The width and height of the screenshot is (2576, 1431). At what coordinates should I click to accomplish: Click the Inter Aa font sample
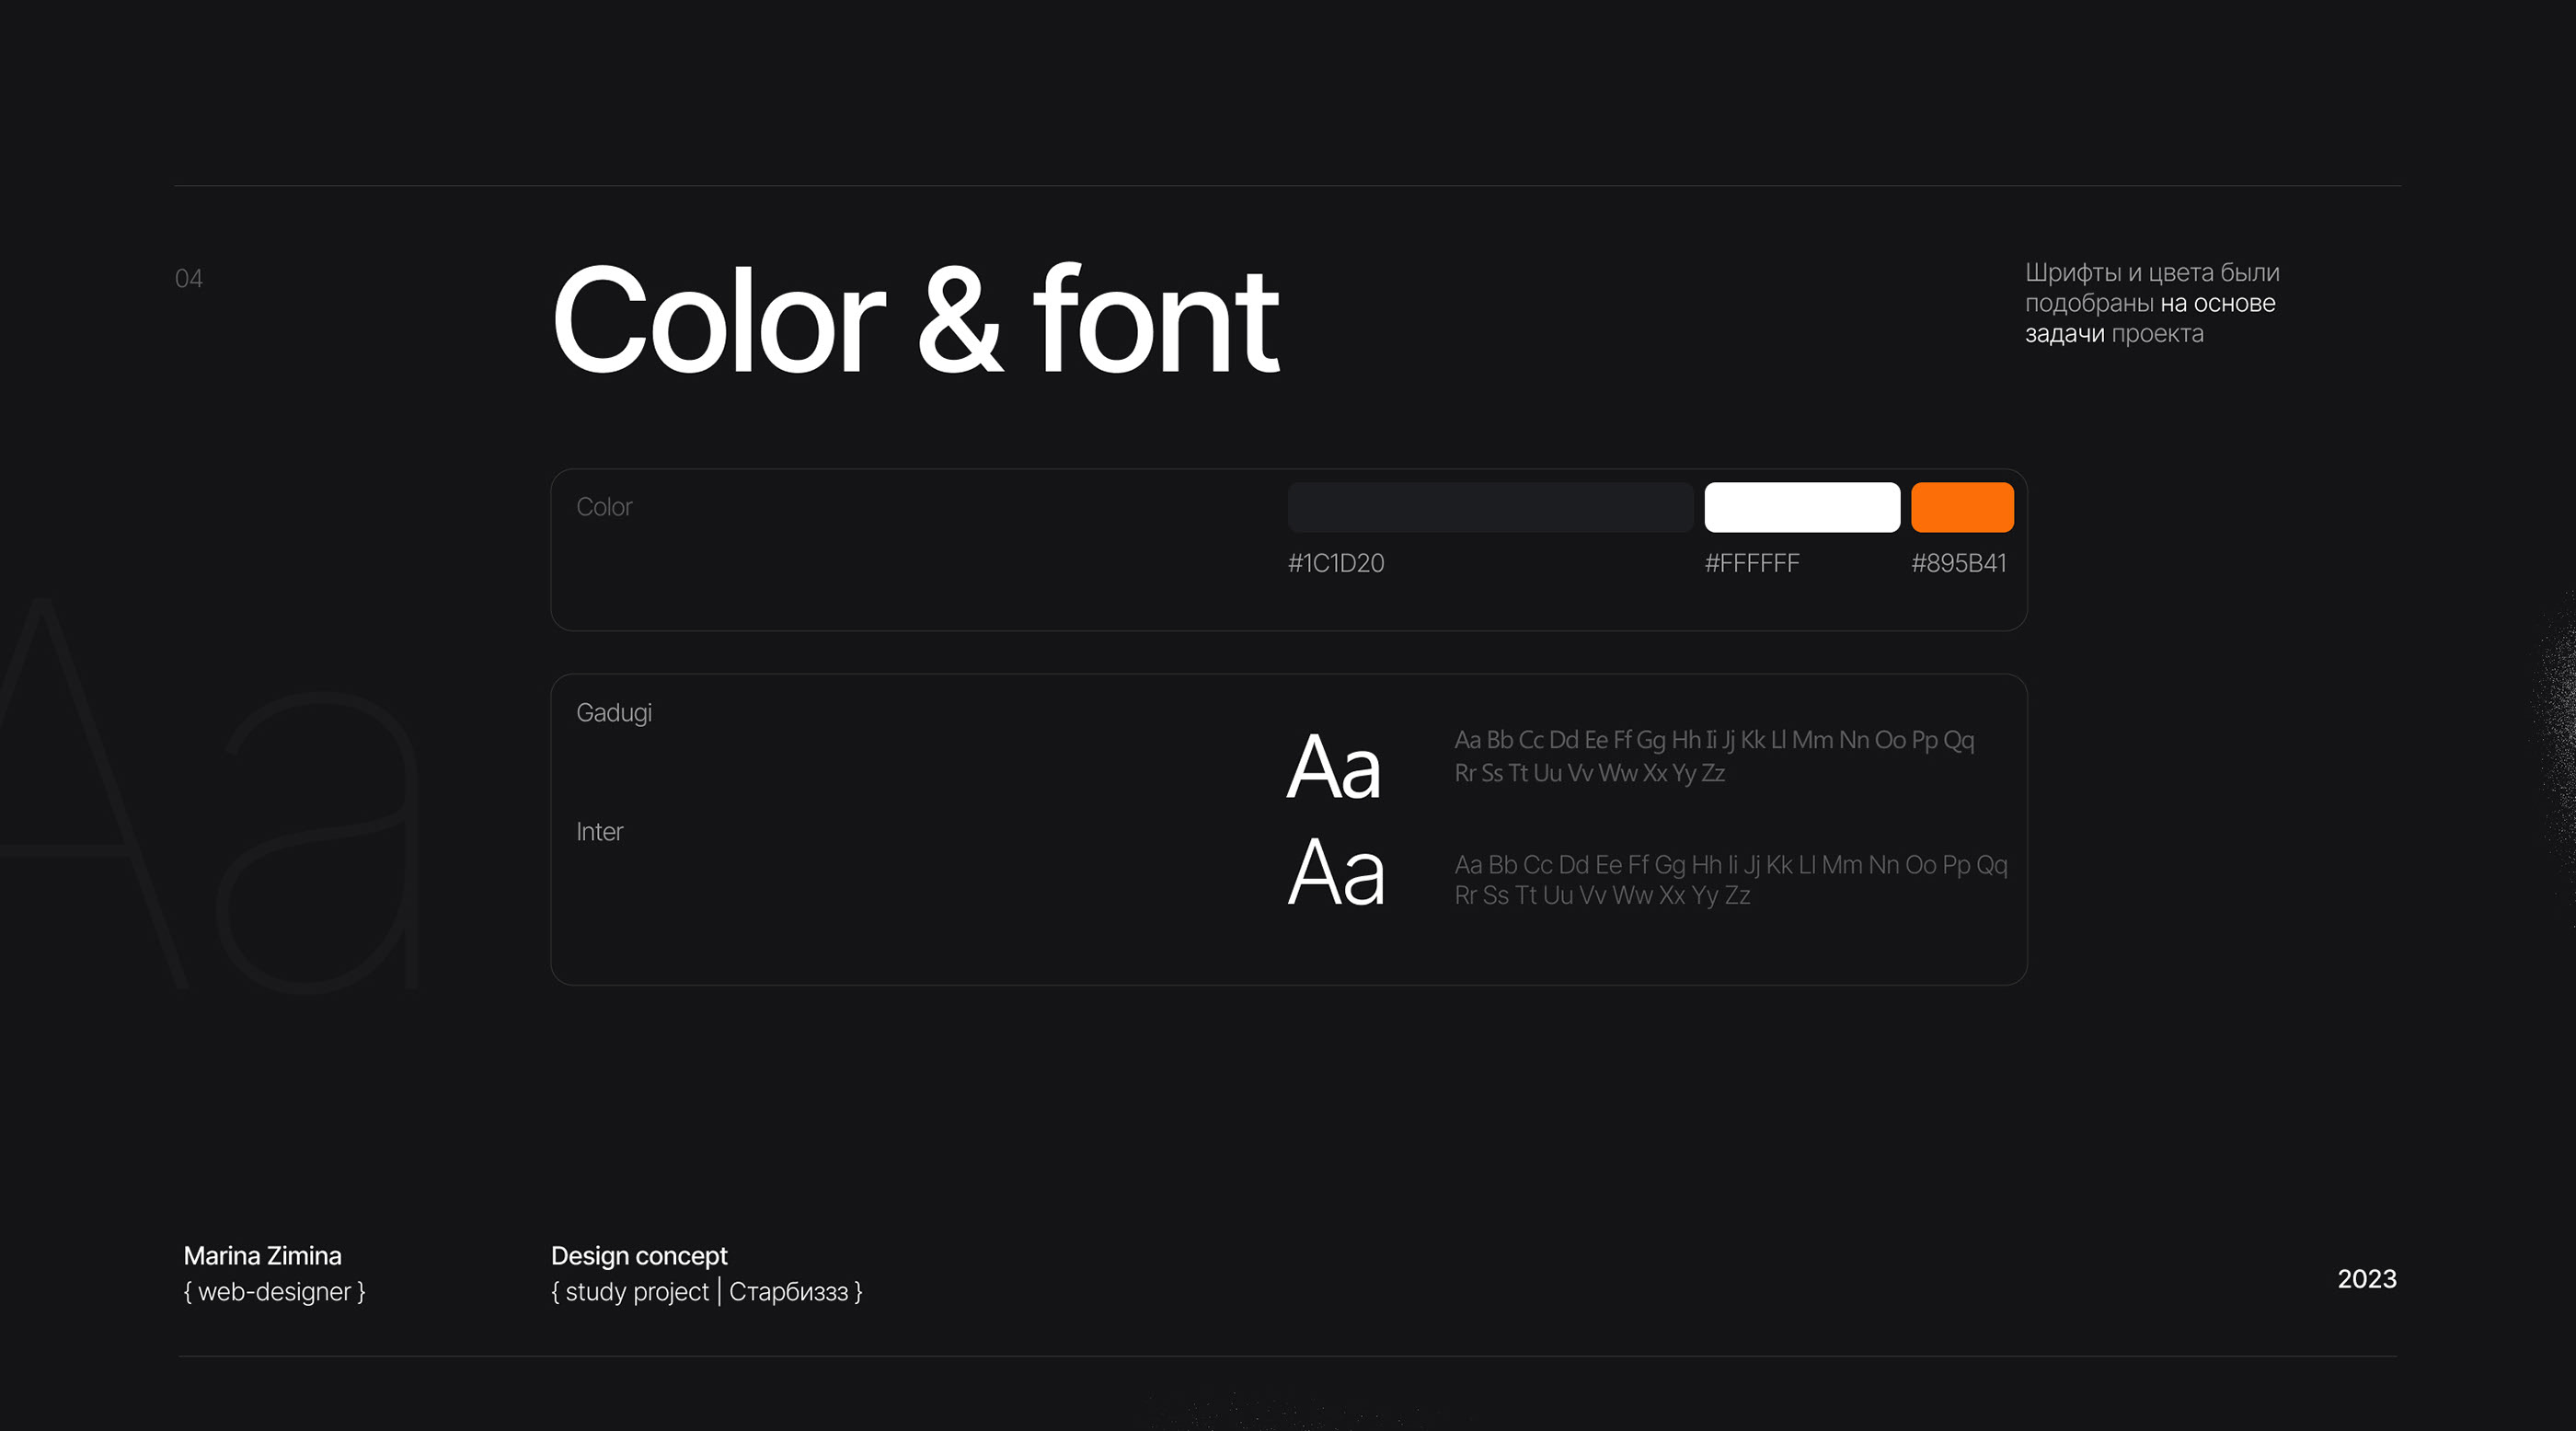(1336, 873)
